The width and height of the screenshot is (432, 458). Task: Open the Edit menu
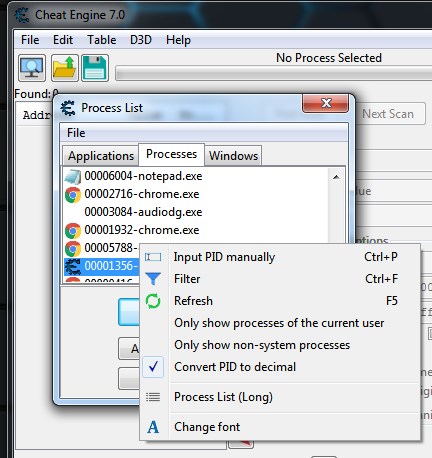point(63,40)
